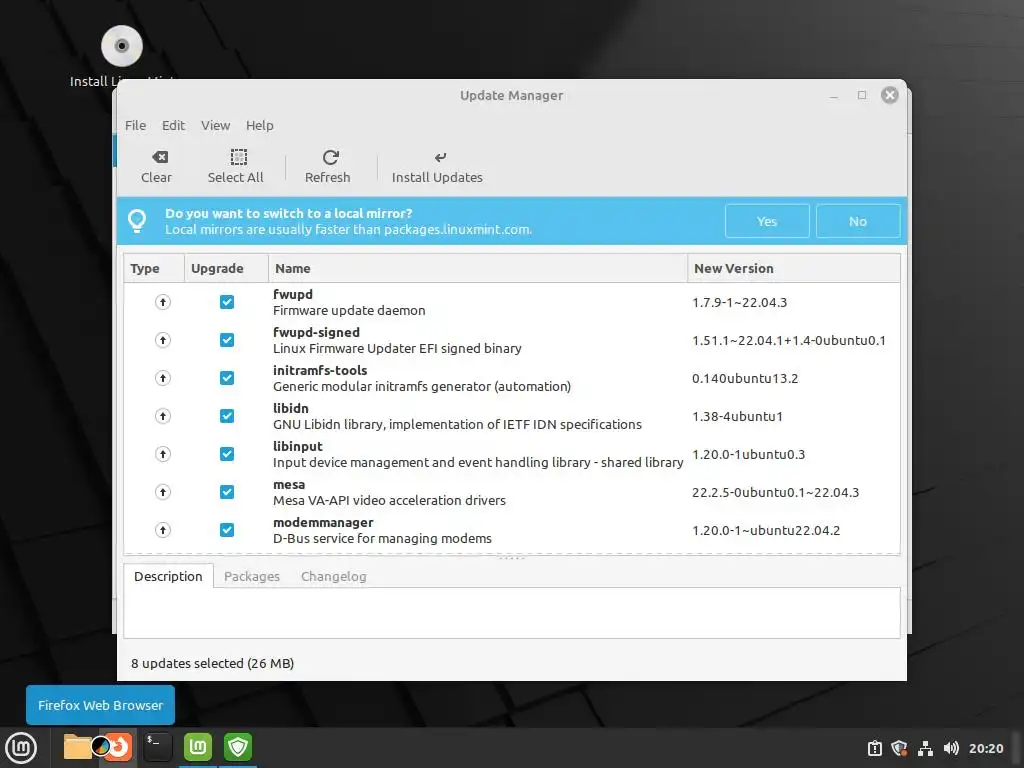Click the Update Manager shield taskbar icon
The height and width of the screenshot is (768, 1024).
tap(238, 746)
